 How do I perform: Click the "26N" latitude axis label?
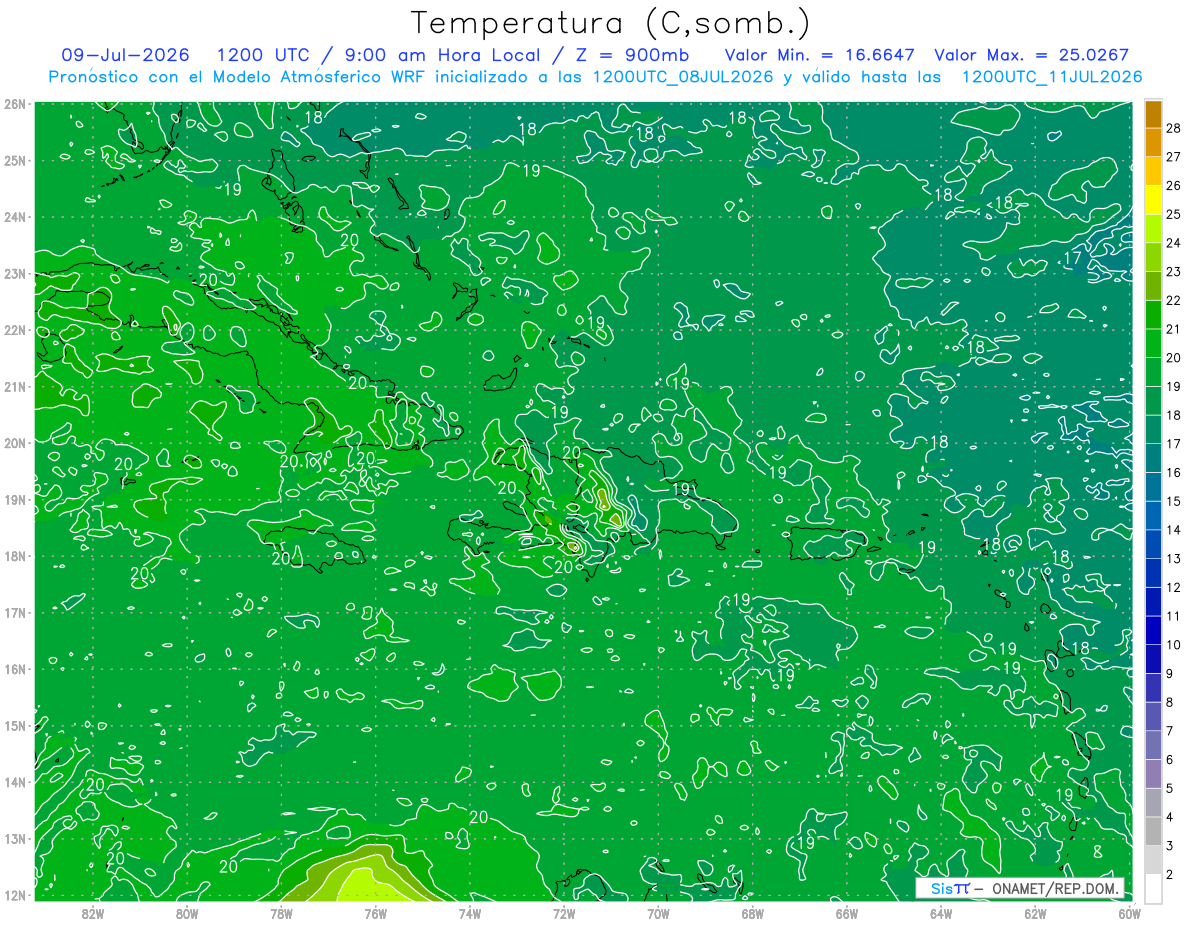click(14, 104)
